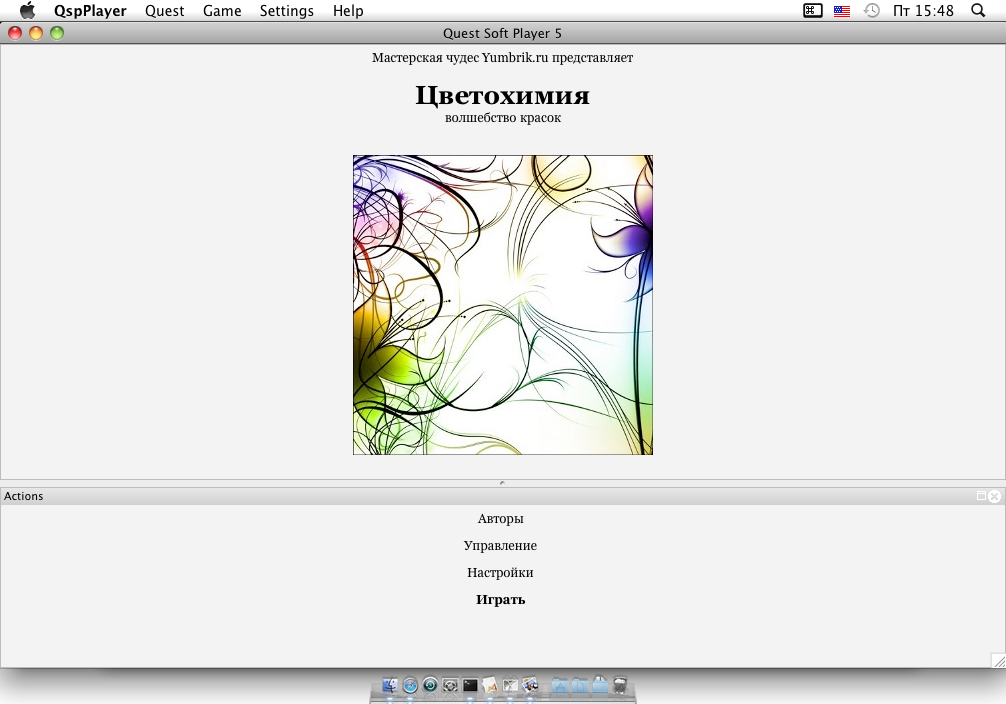Click the keyboard viewer command-key icon
Screen dimensions: 1006x704
coord(812,11)
